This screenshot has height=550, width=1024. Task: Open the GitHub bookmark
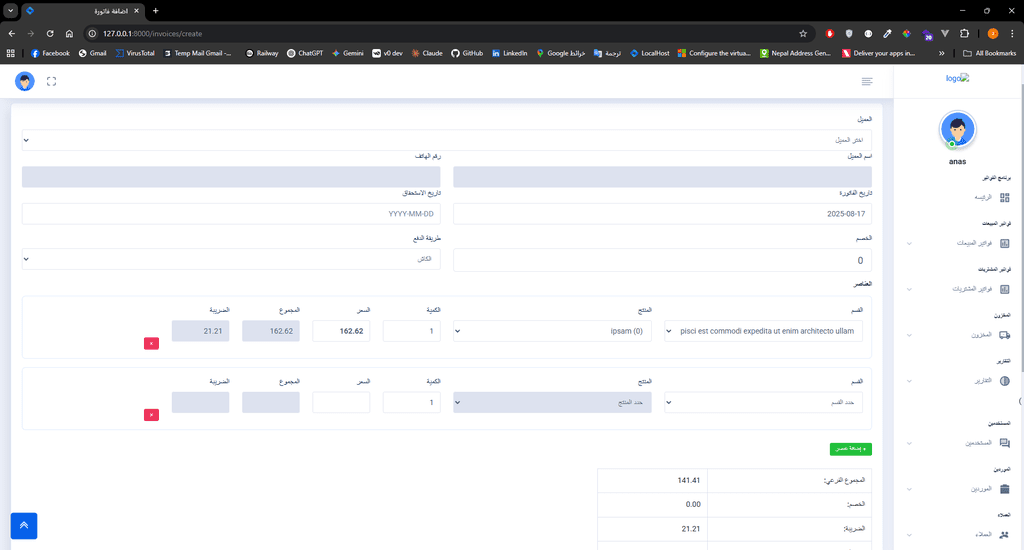pos(467,53)
